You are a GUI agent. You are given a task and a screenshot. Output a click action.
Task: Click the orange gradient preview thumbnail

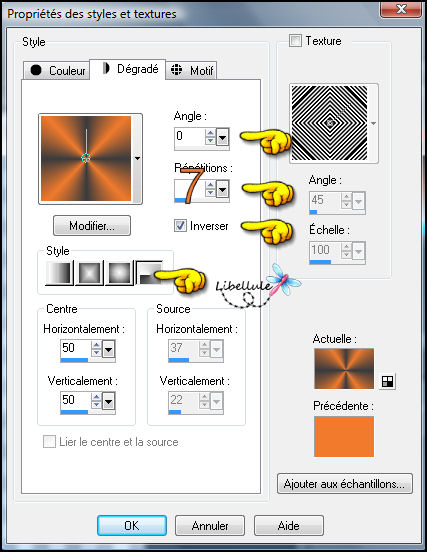[86, 158]
